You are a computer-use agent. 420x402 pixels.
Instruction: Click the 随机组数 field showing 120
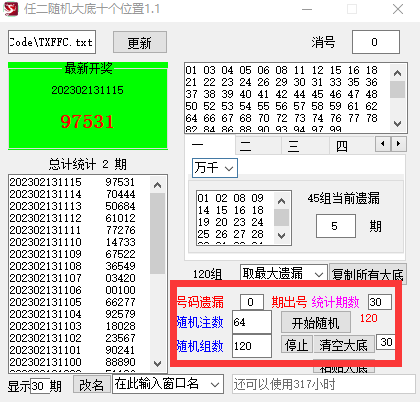[x=252, y=346]
